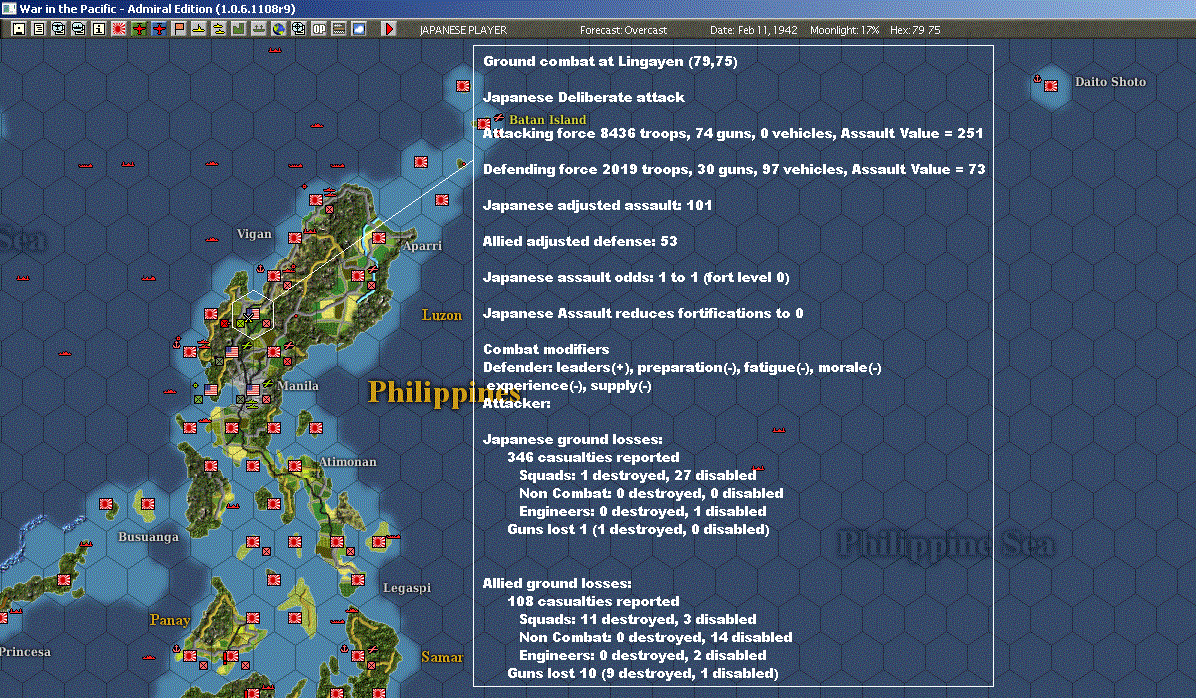Click the 'Combat modifiers' heading
1196x698 pixels.
[x=546, y=349]
